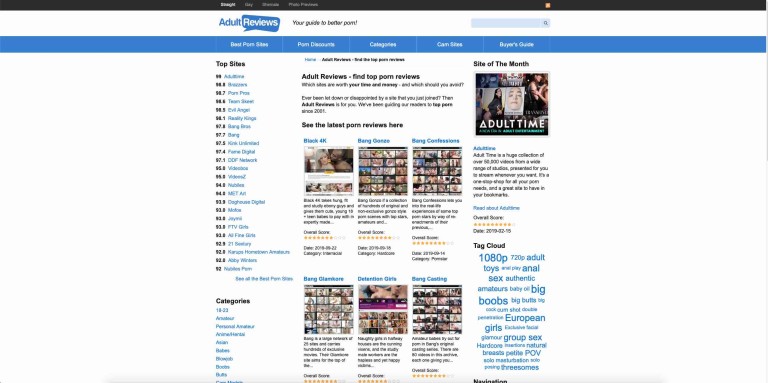Open Fame Digital in Top Sites list

[x=241, y=152]
